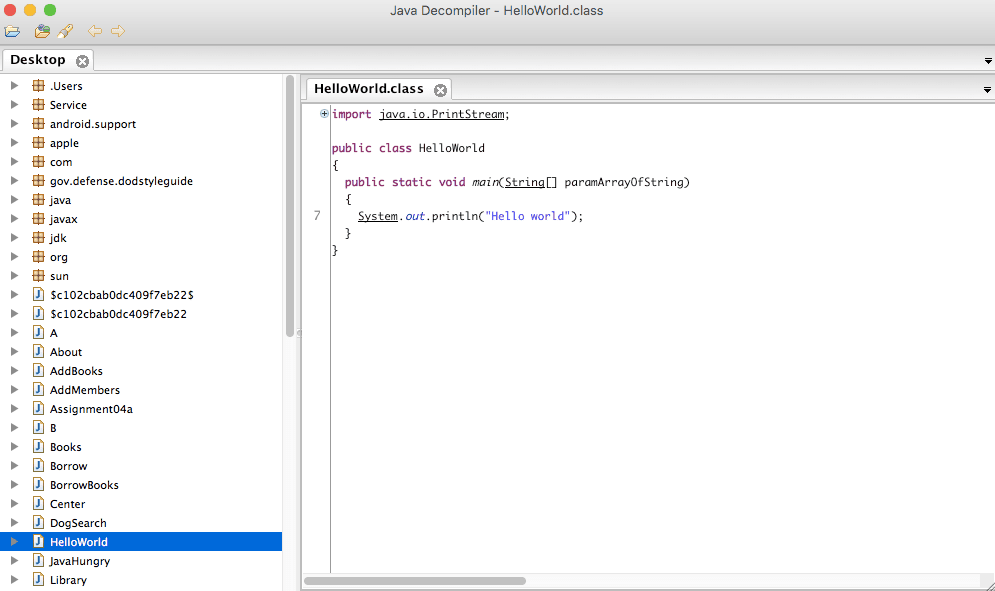Follow the System class link
The image size is (995, 591).
click(x=378, y=216)
